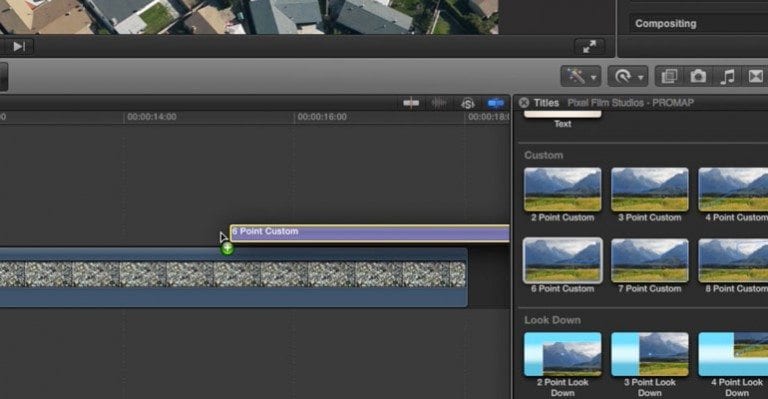The image size is (768, 399).
Task: Click the 00:00:14:00 ruler mark
Action: pyautogui.click(x=151, y=117)
